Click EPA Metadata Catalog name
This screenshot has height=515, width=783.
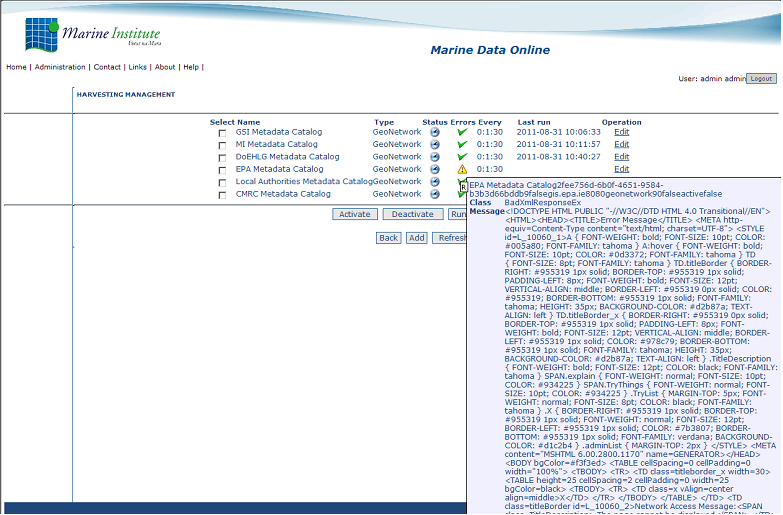coord(279,169)
